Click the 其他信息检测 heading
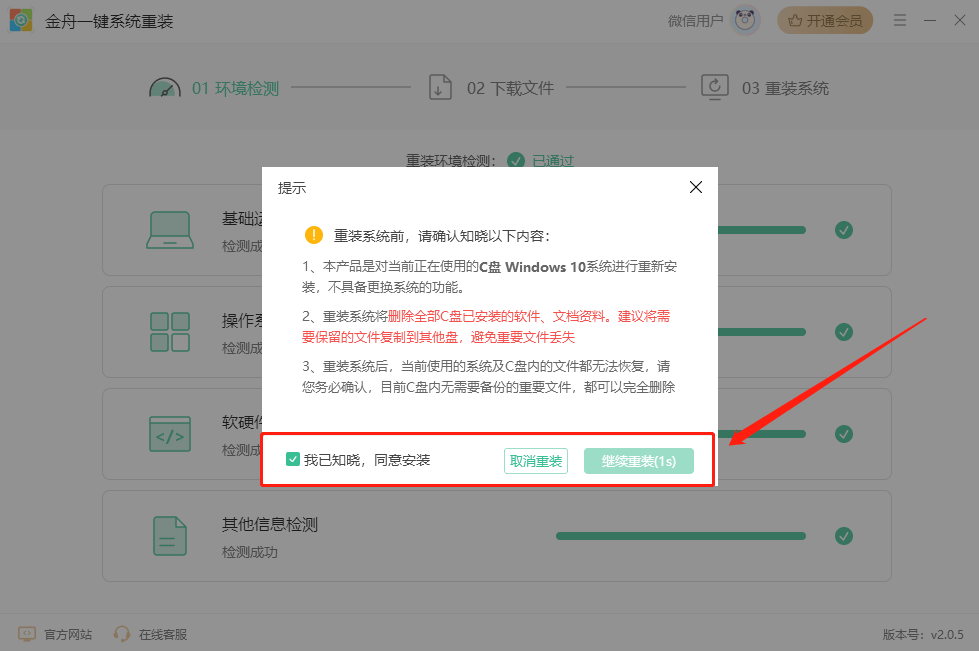Image resolution: width=979 pixels, height=651 pixels. click(270, 524)
